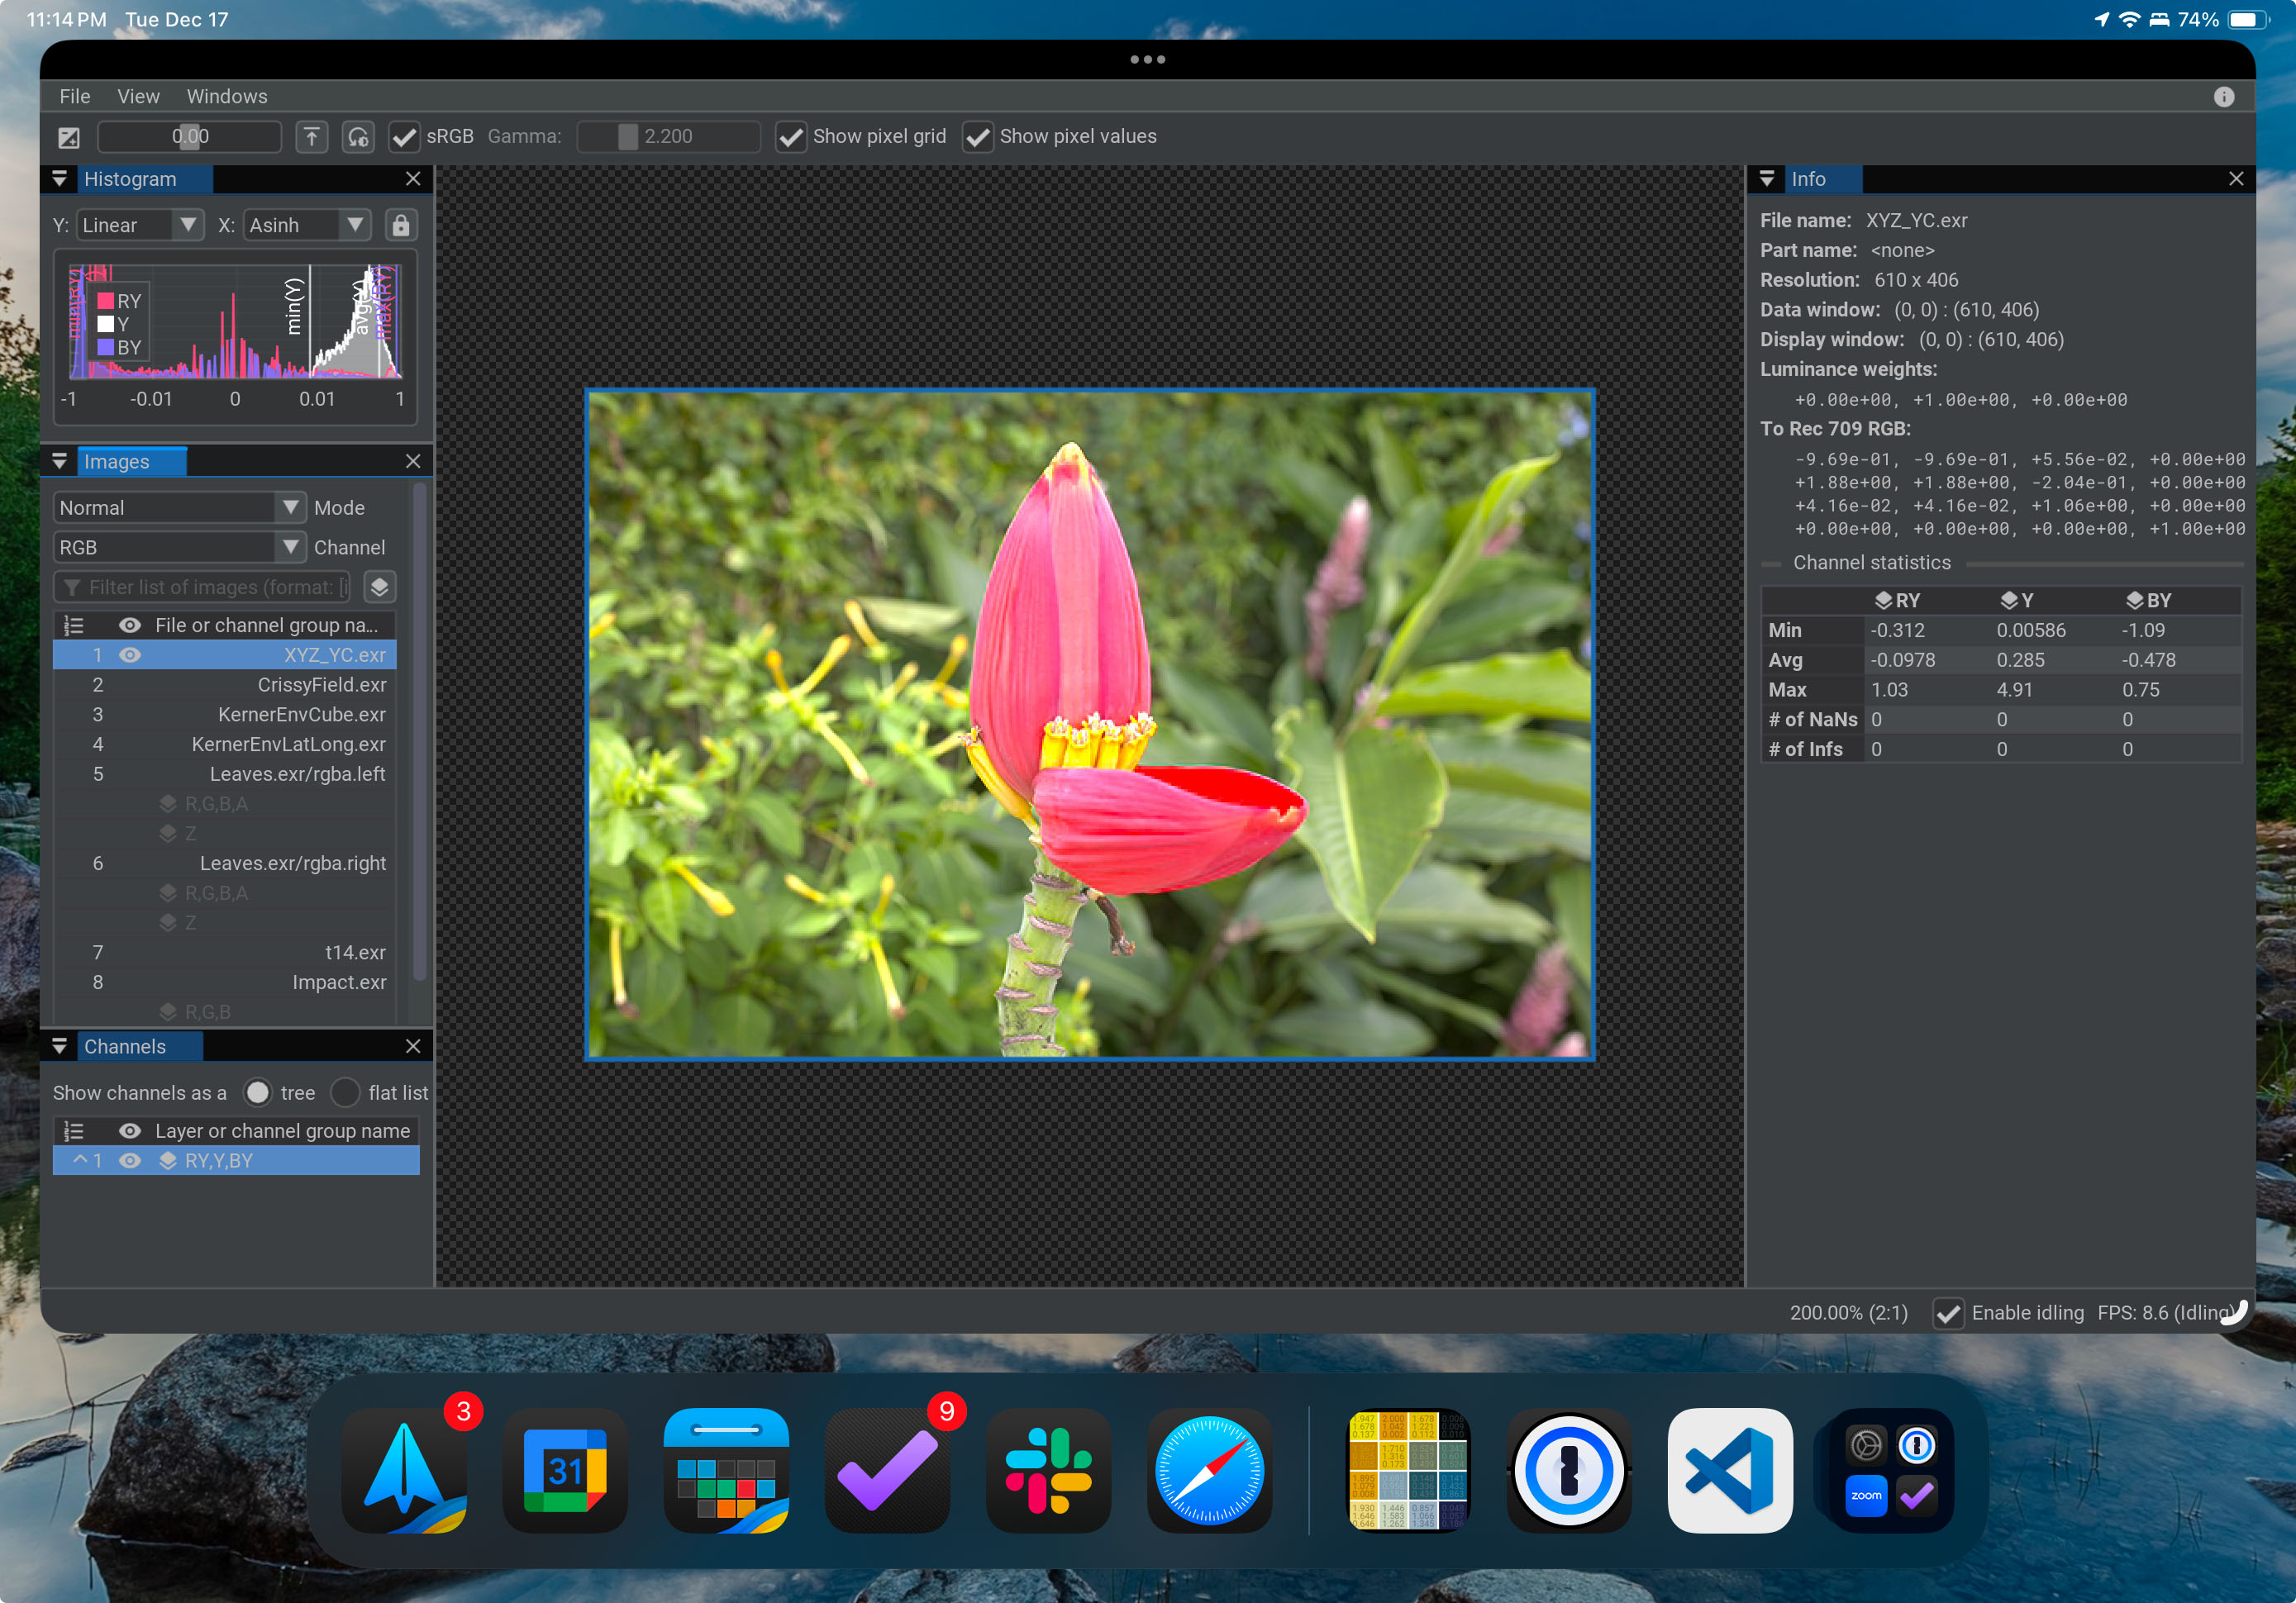Disable the sRGB checkbox
Viewport: 2296px width, 1603px height.
[404, 136]
